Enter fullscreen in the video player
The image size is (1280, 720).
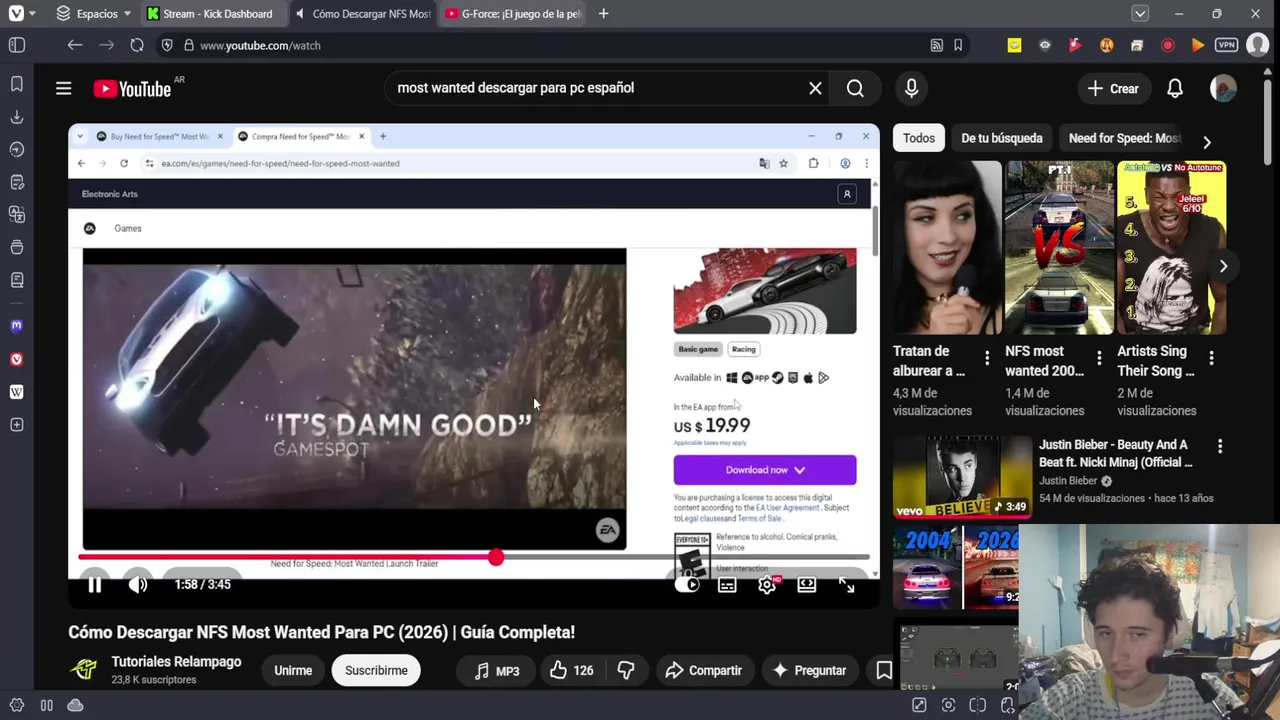pyautogui.click(x=846, y=585)
